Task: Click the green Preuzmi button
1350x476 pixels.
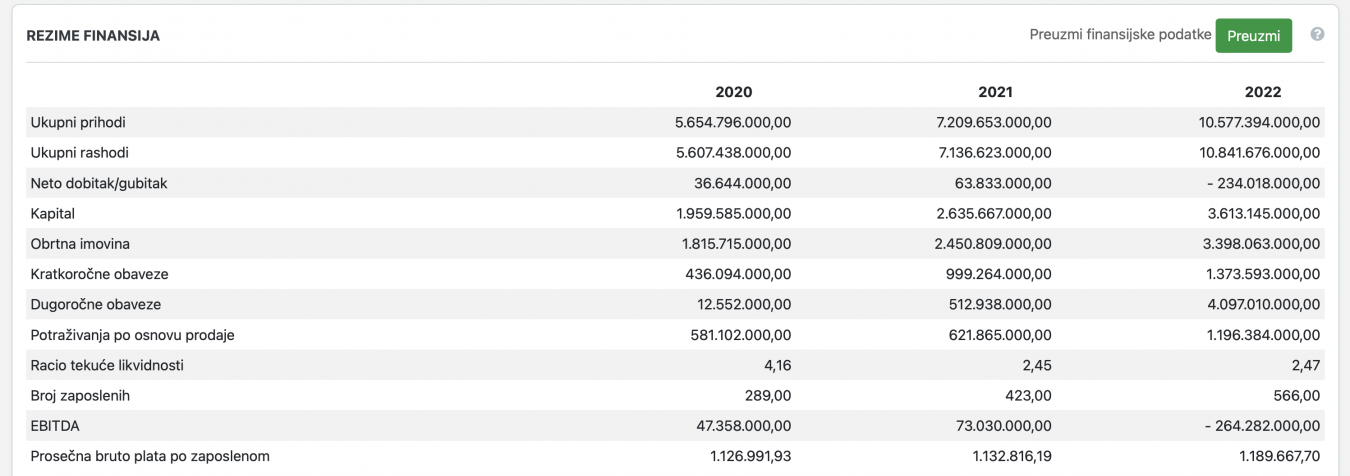Action: click(1253, 36)
